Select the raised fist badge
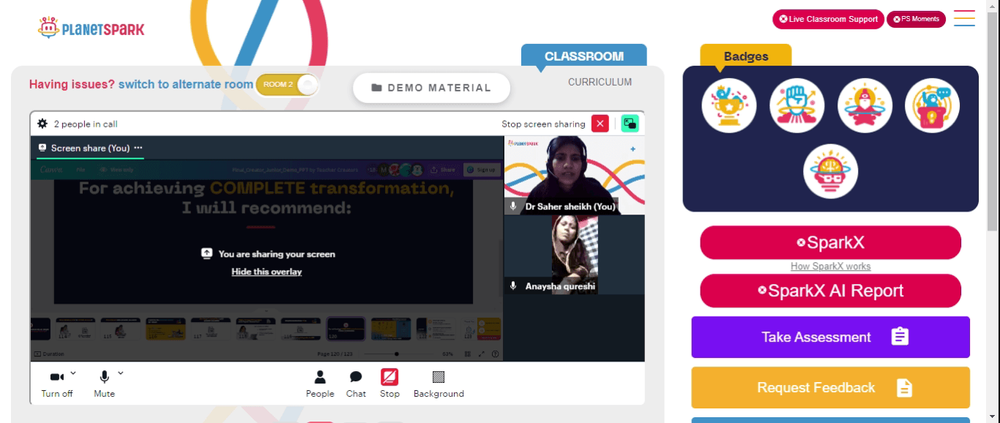The image size is (1000, 423). [797, 105]
